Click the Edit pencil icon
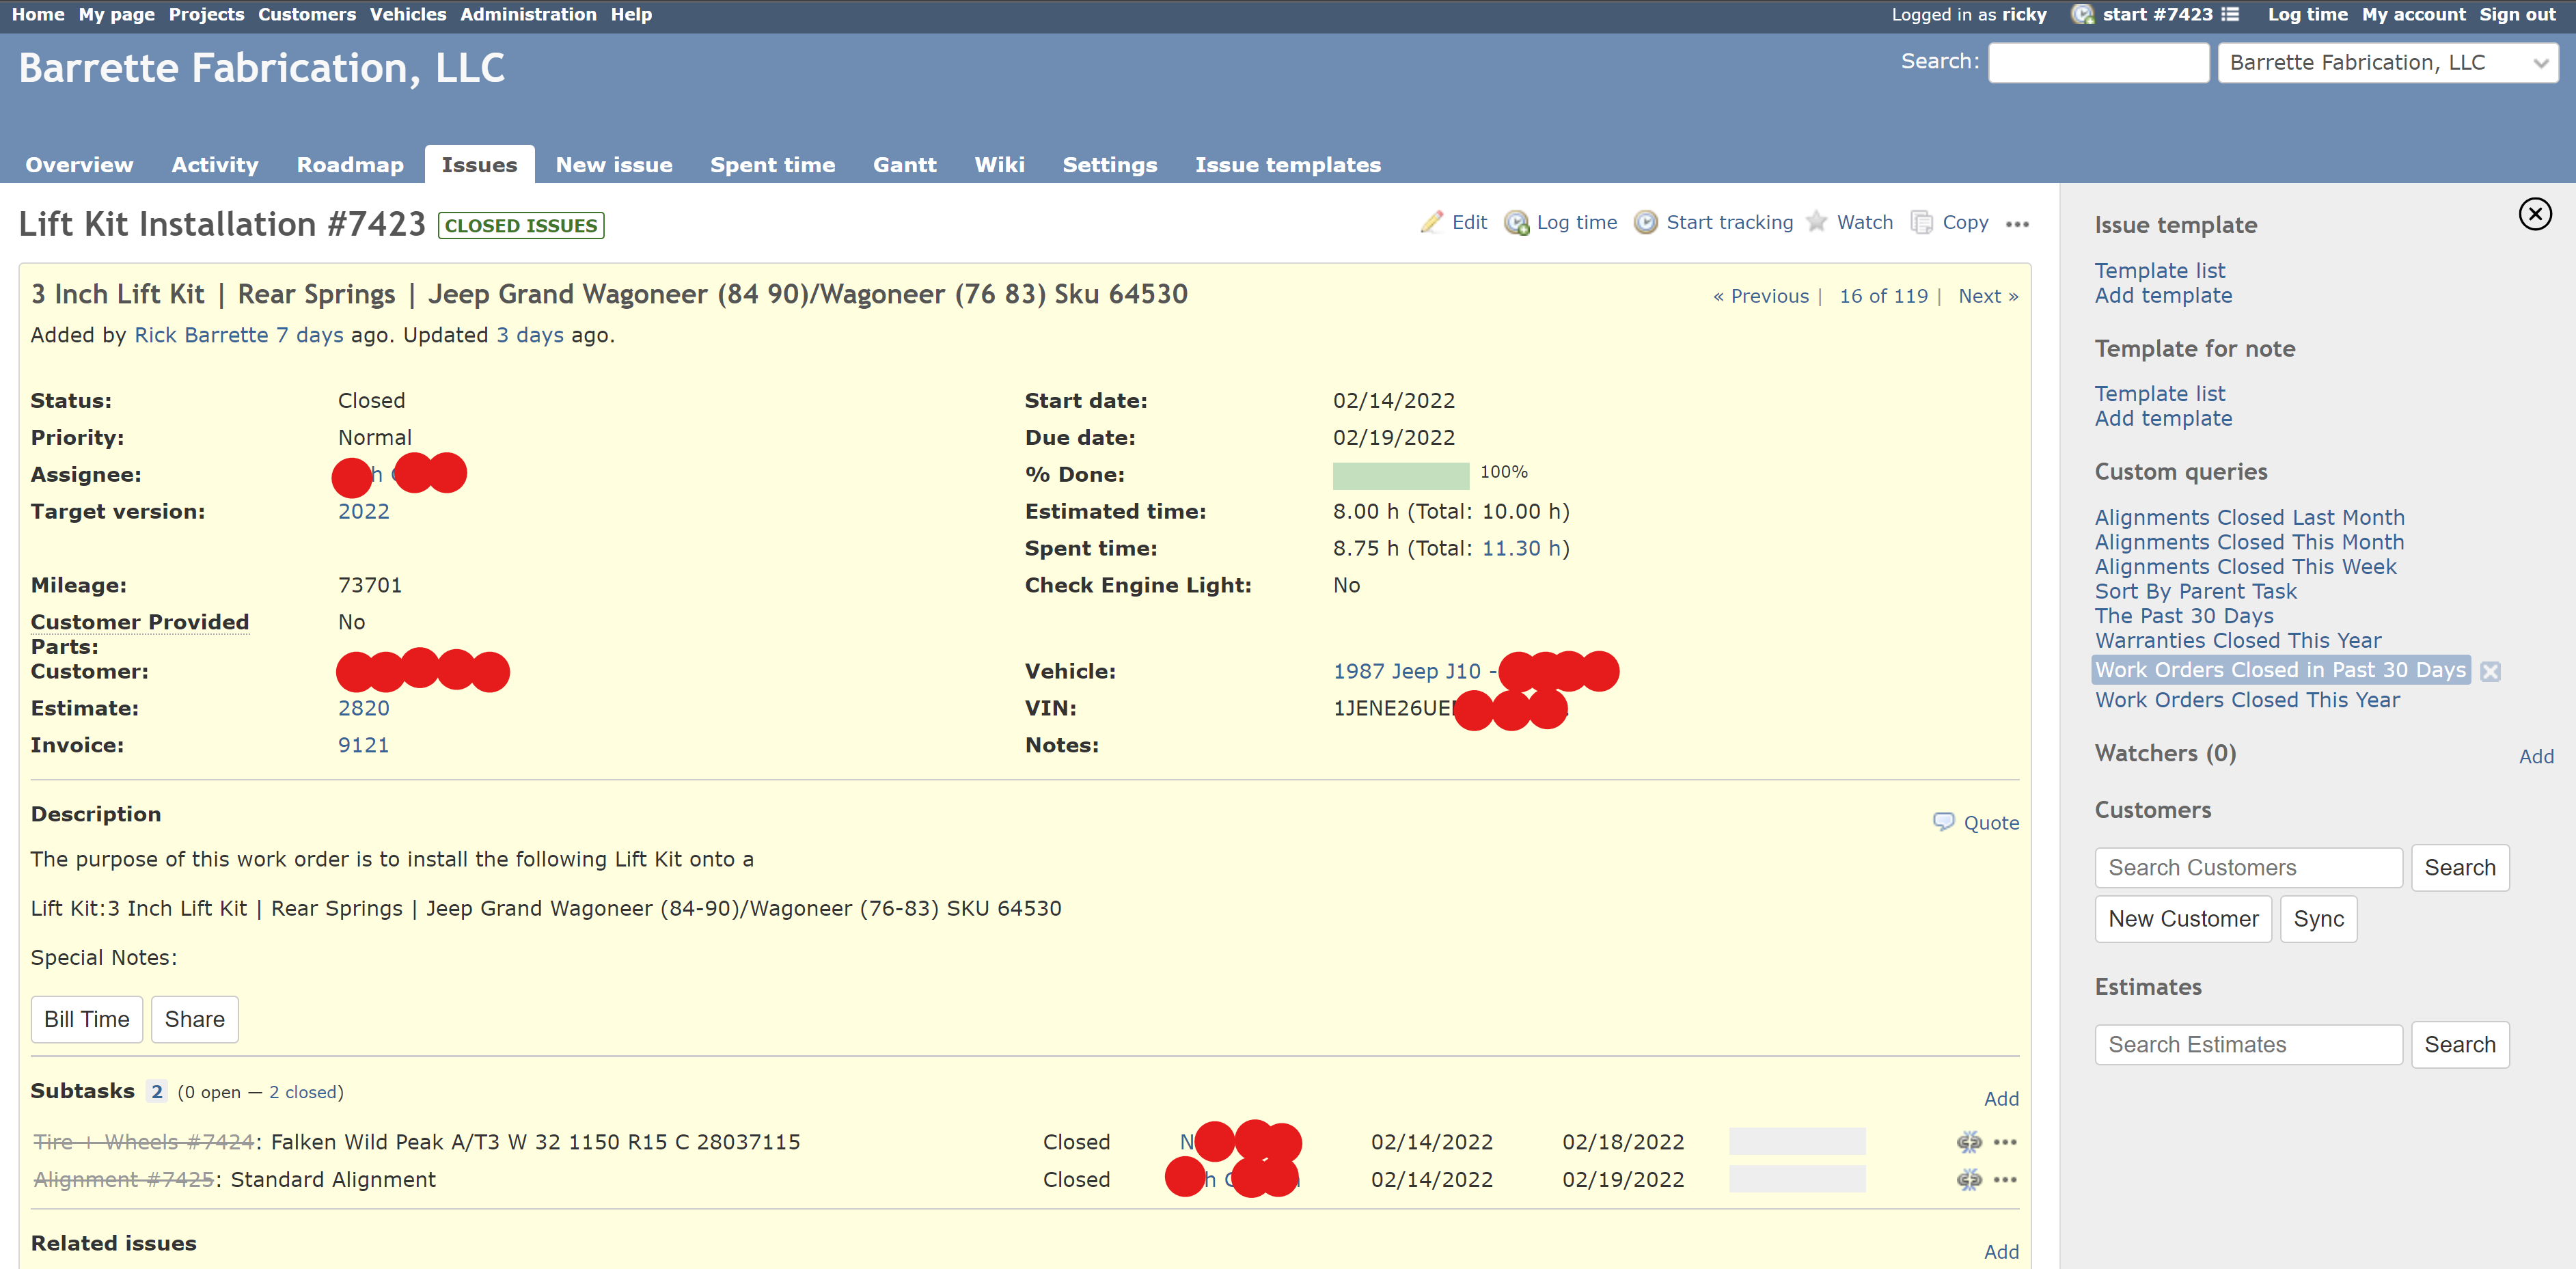The height and width of the screenshot is (1269, 2576). click(x=1432, y=222)
